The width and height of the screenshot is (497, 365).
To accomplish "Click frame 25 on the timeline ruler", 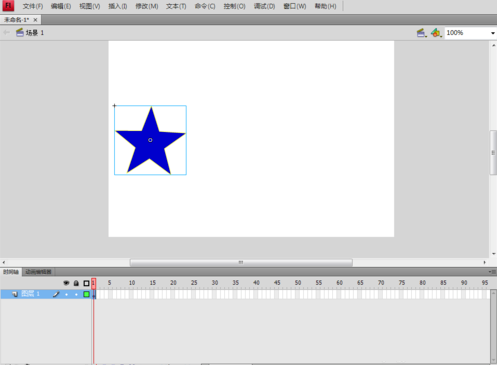I will (194, 283).
